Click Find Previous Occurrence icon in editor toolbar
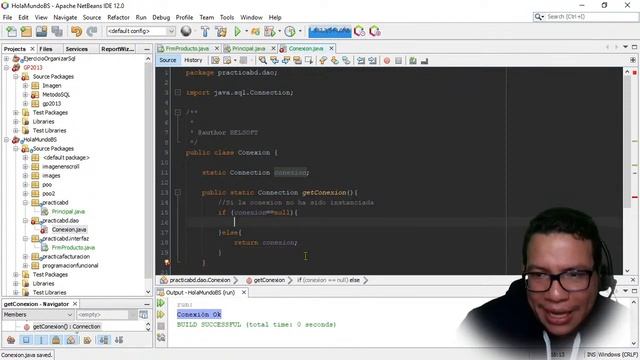The image size is (640, 360). click(274, 60)
